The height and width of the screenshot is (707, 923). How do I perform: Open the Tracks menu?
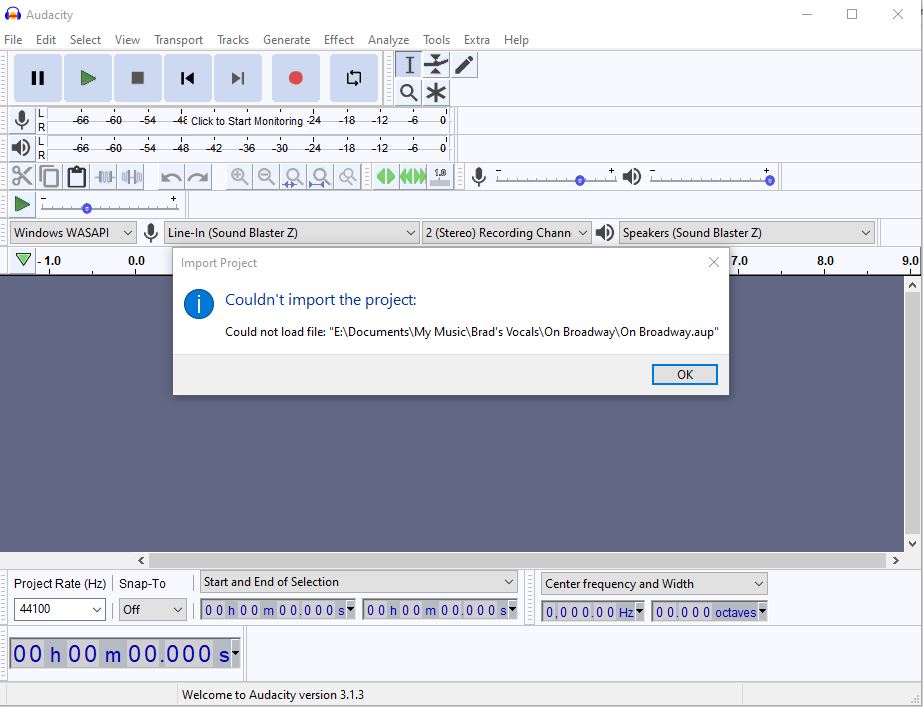[233, 39]
